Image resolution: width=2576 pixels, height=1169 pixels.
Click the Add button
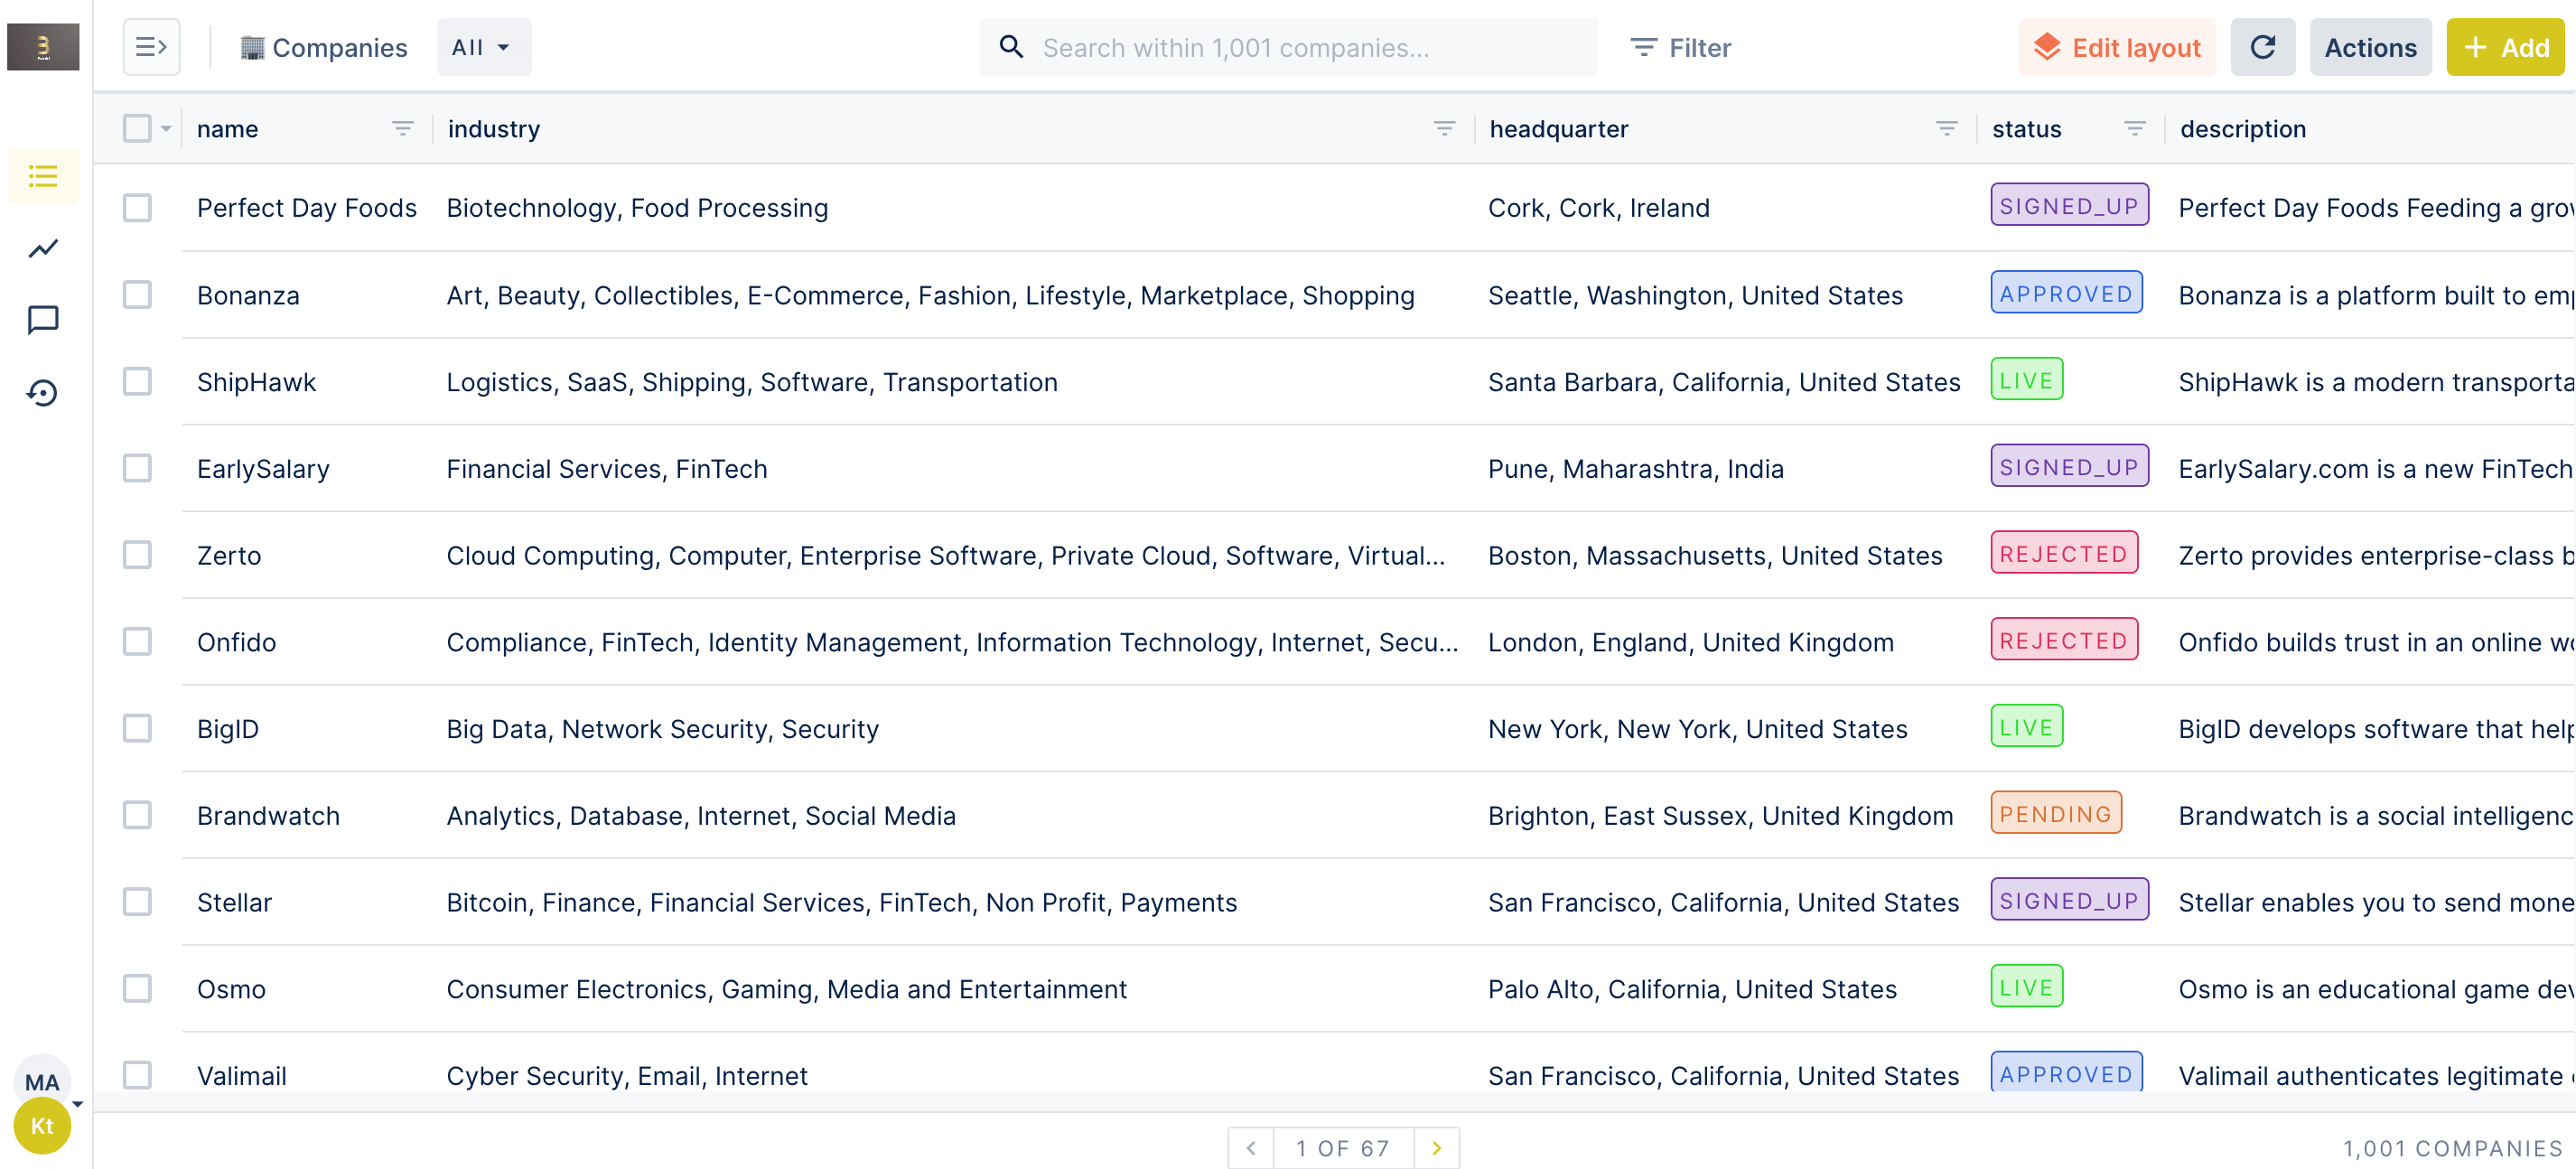(2505, 47)
